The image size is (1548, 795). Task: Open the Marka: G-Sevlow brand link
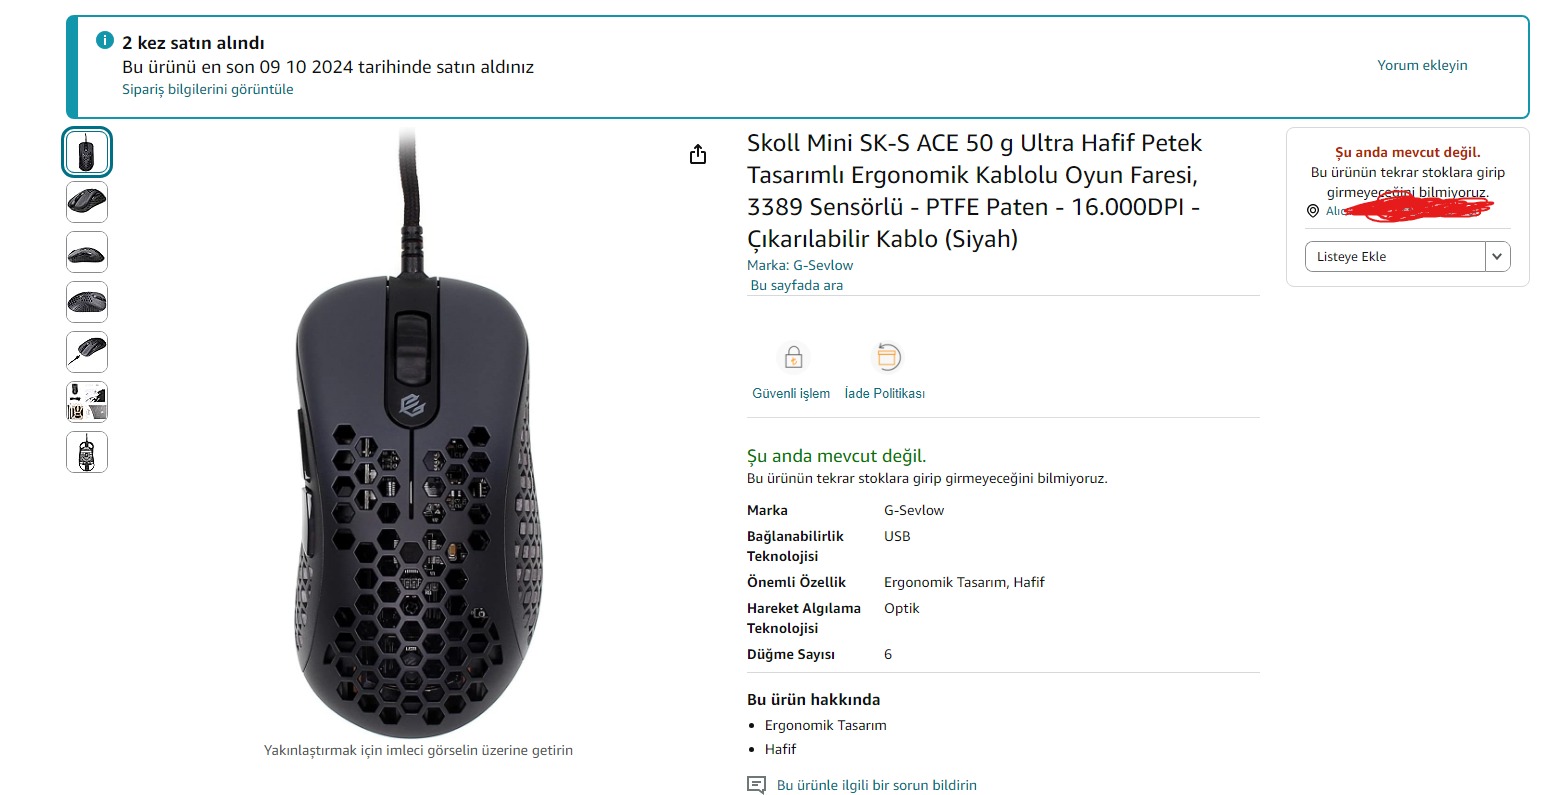[800, 265]
